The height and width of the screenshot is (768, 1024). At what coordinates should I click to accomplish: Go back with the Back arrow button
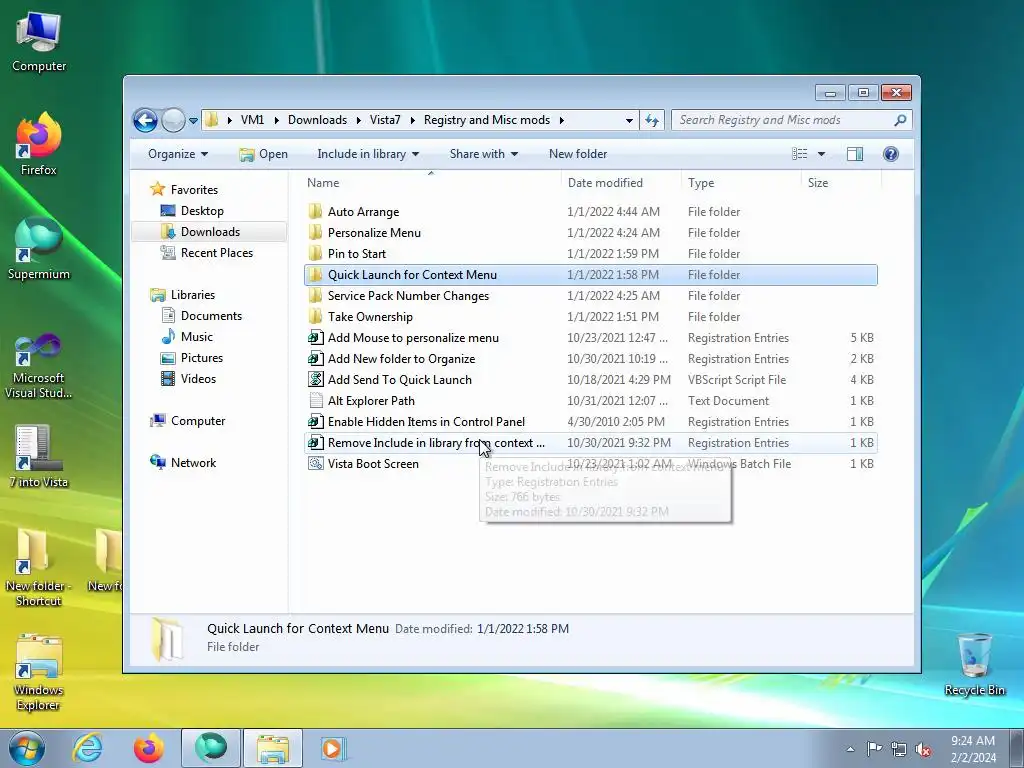145,120
